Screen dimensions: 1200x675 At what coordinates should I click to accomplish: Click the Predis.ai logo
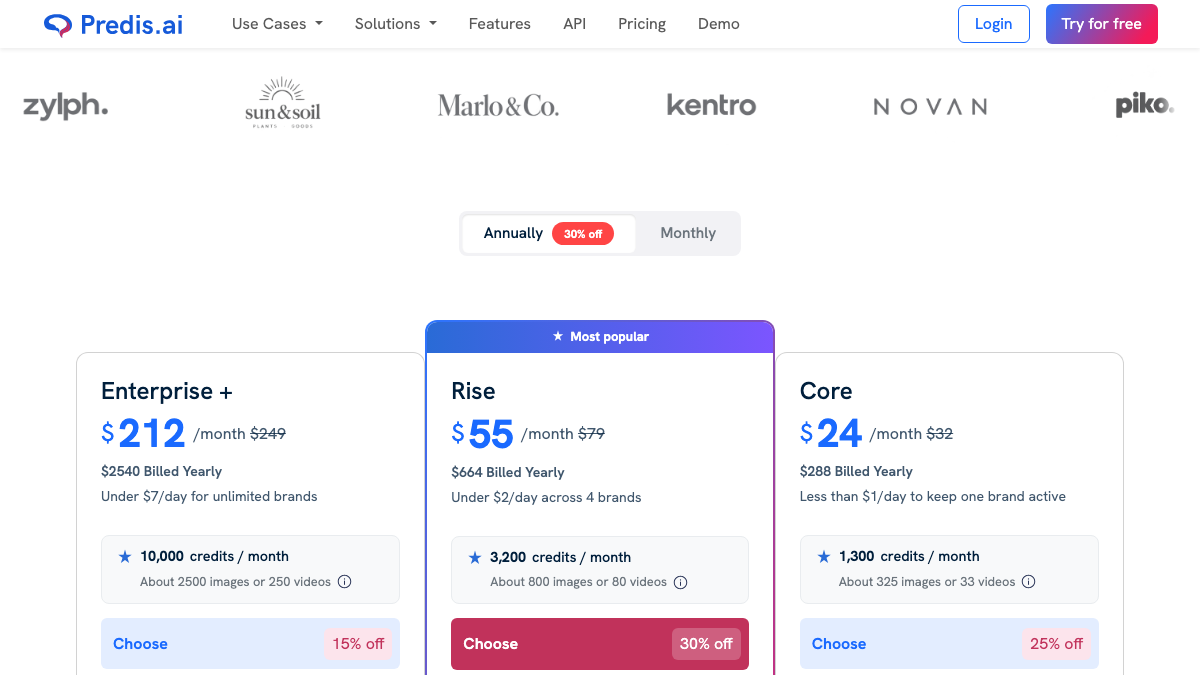[113, 24]
